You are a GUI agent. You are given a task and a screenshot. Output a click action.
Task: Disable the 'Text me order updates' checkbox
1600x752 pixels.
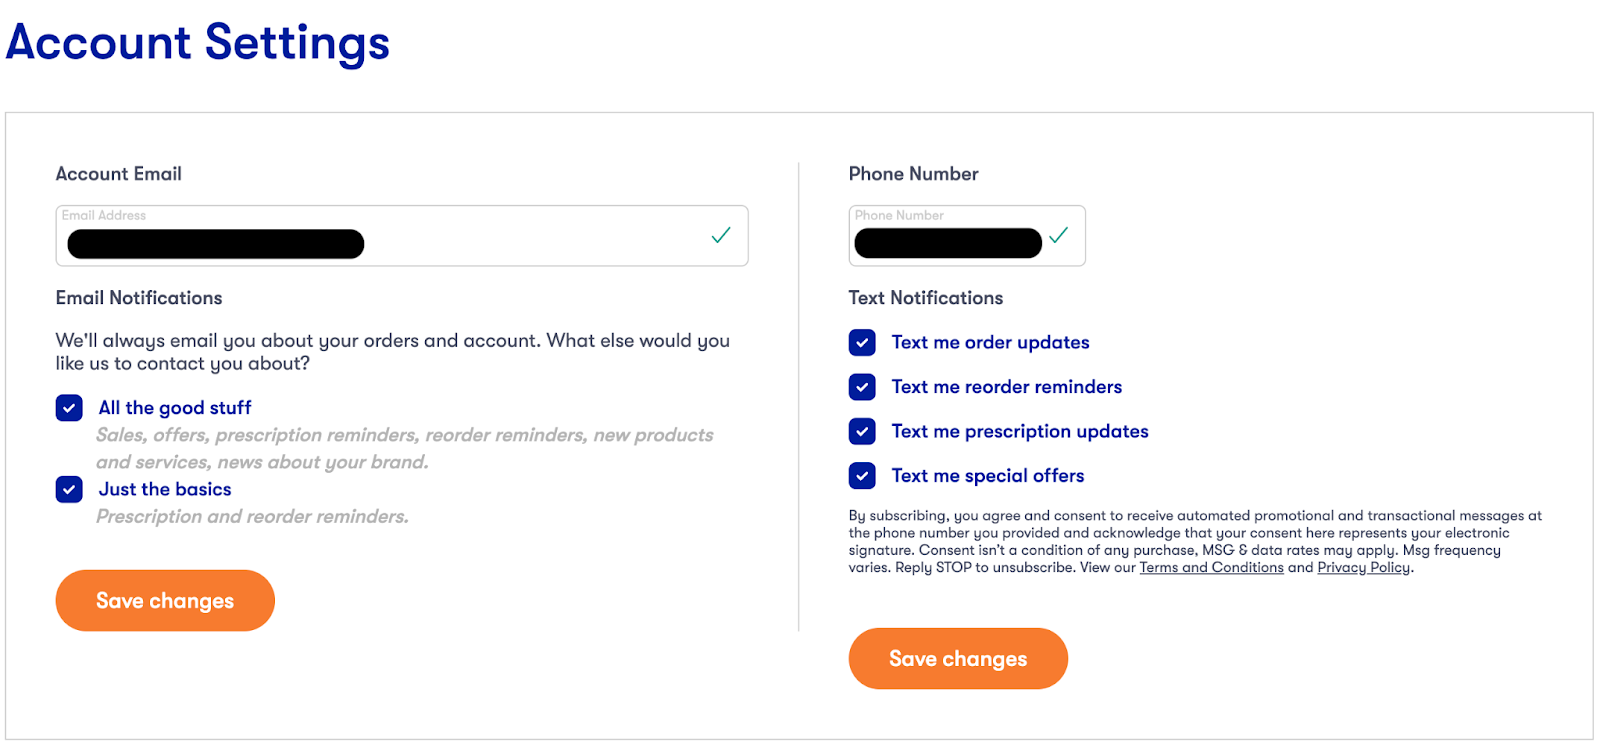(862, 343)
